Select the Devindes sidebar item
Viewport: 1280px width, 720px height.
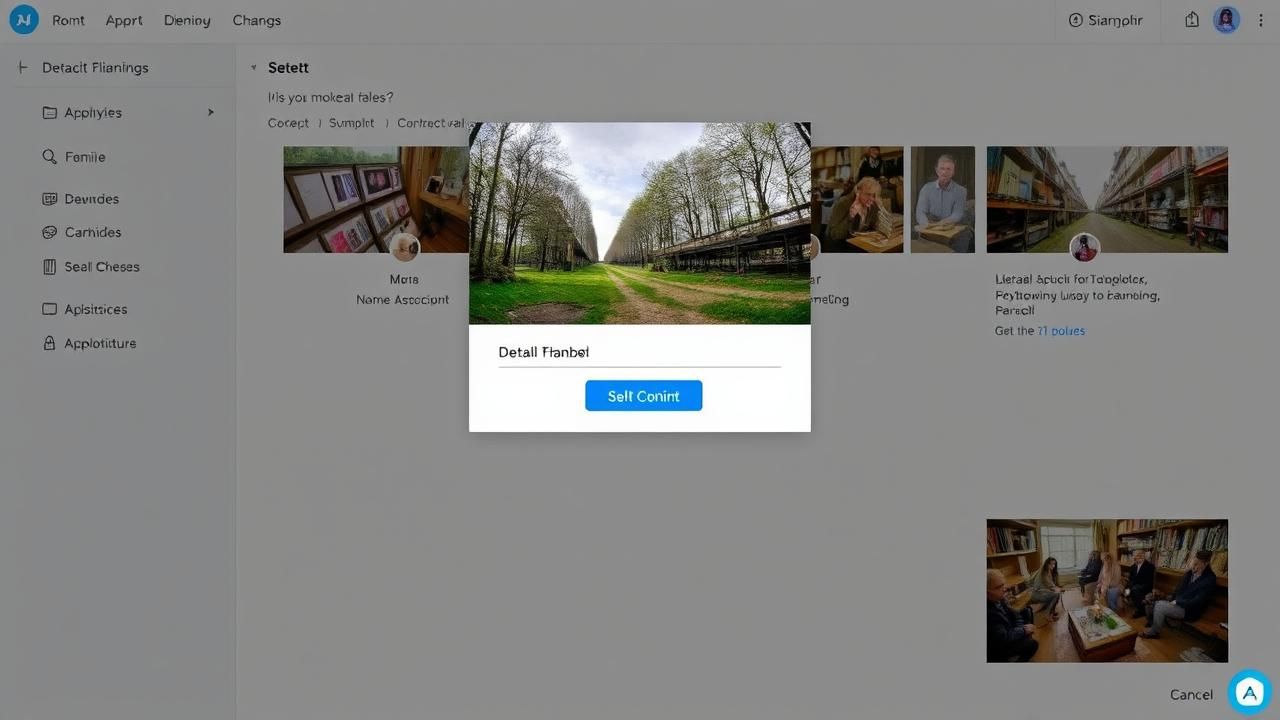(91, 199)
